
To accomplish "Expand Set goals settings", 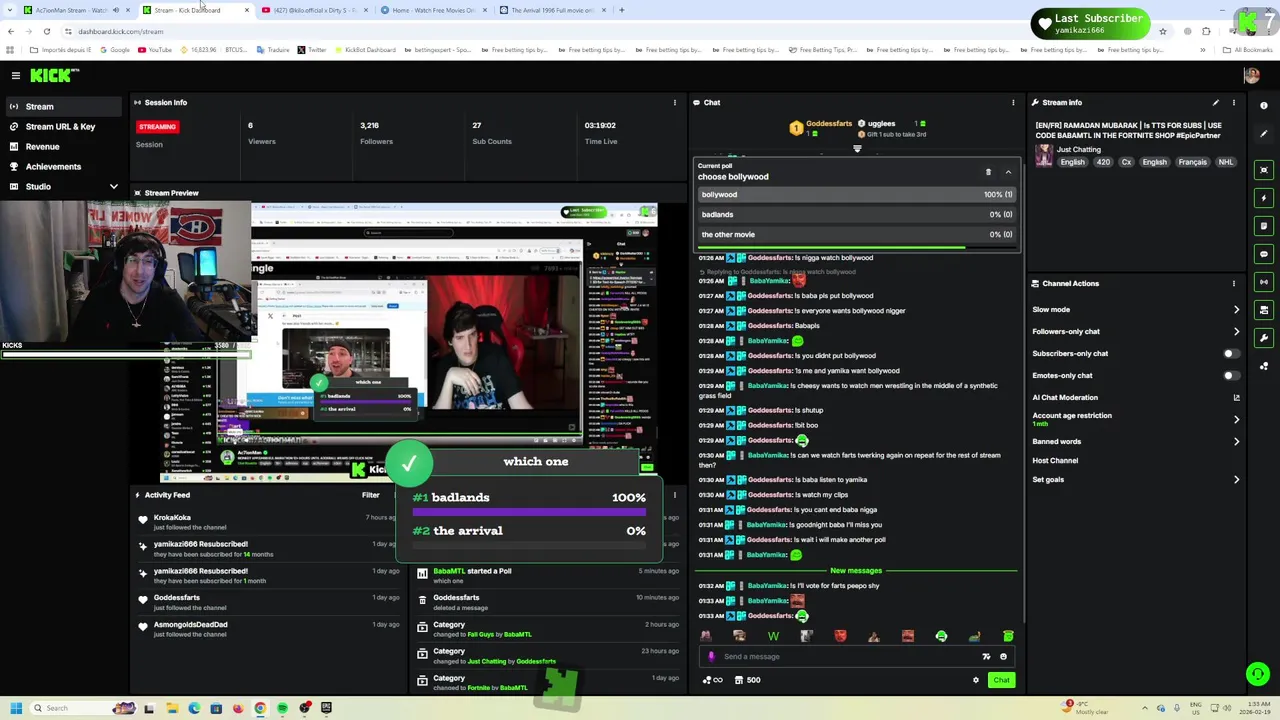I will point(1136,479).
